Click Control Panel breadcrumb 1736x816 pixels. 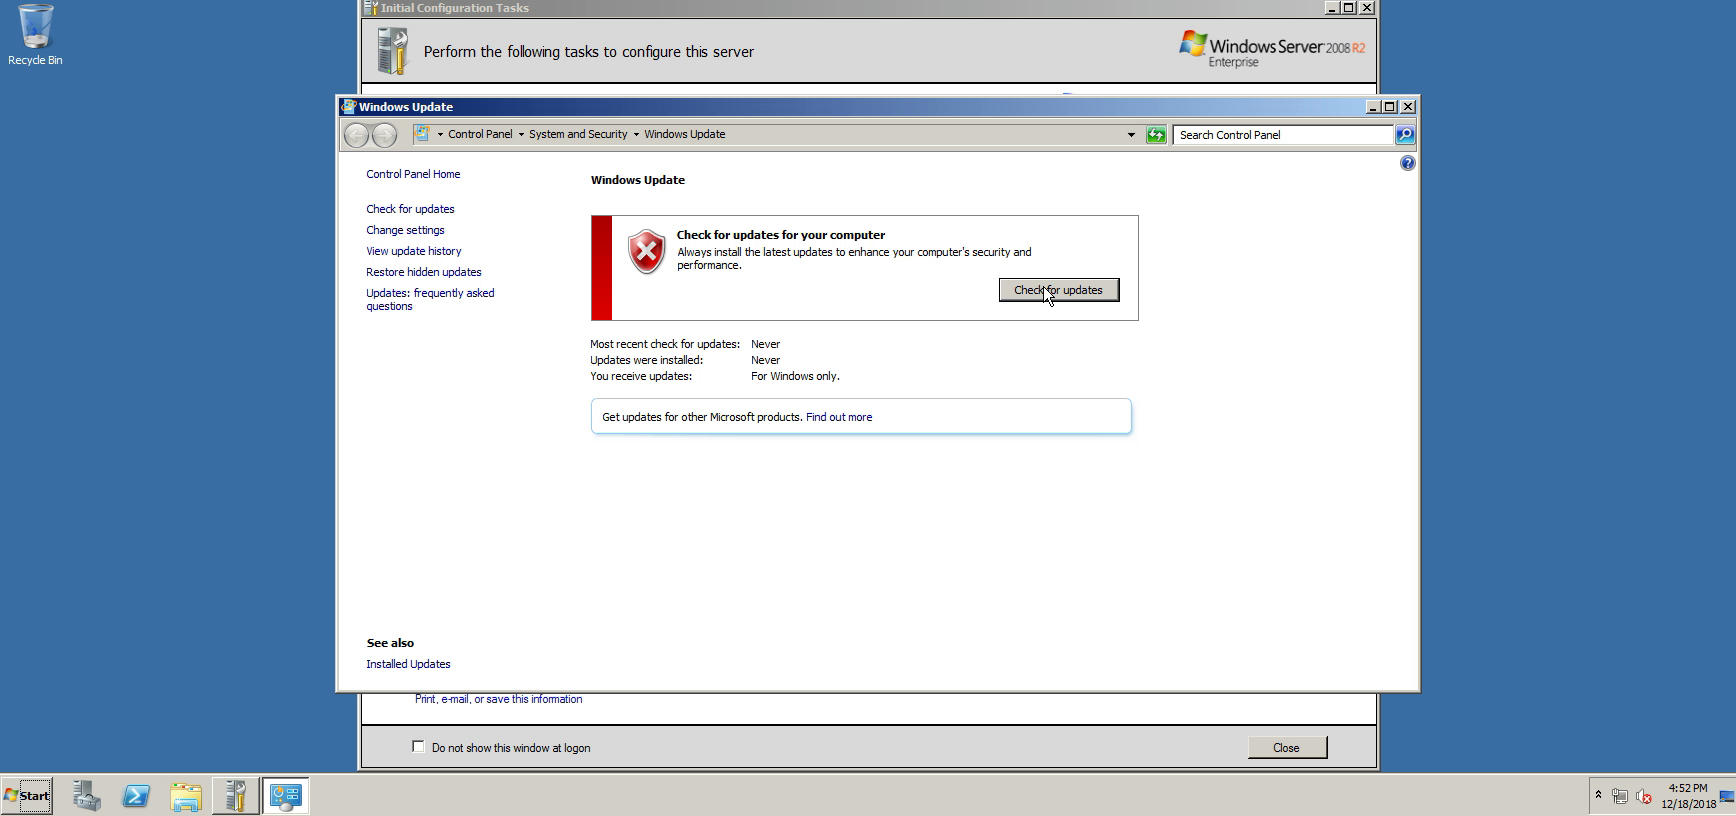480,134
